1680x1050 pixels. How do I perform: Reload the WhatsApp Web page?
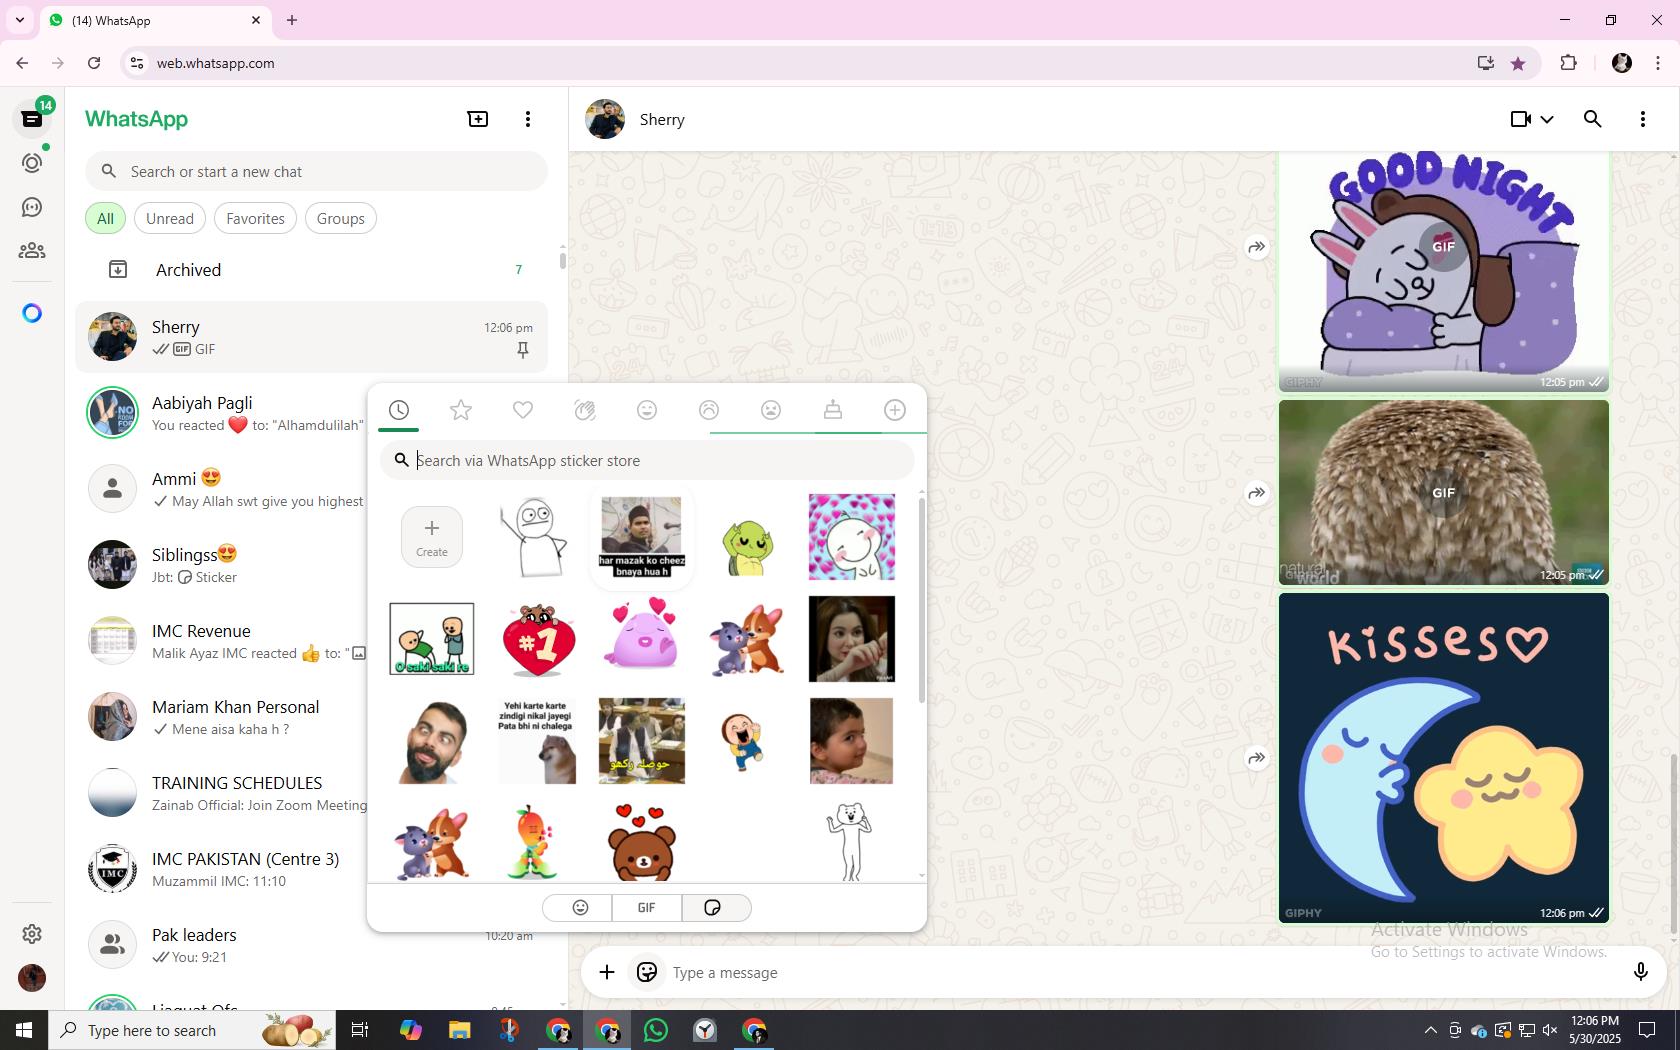(94, 63)
